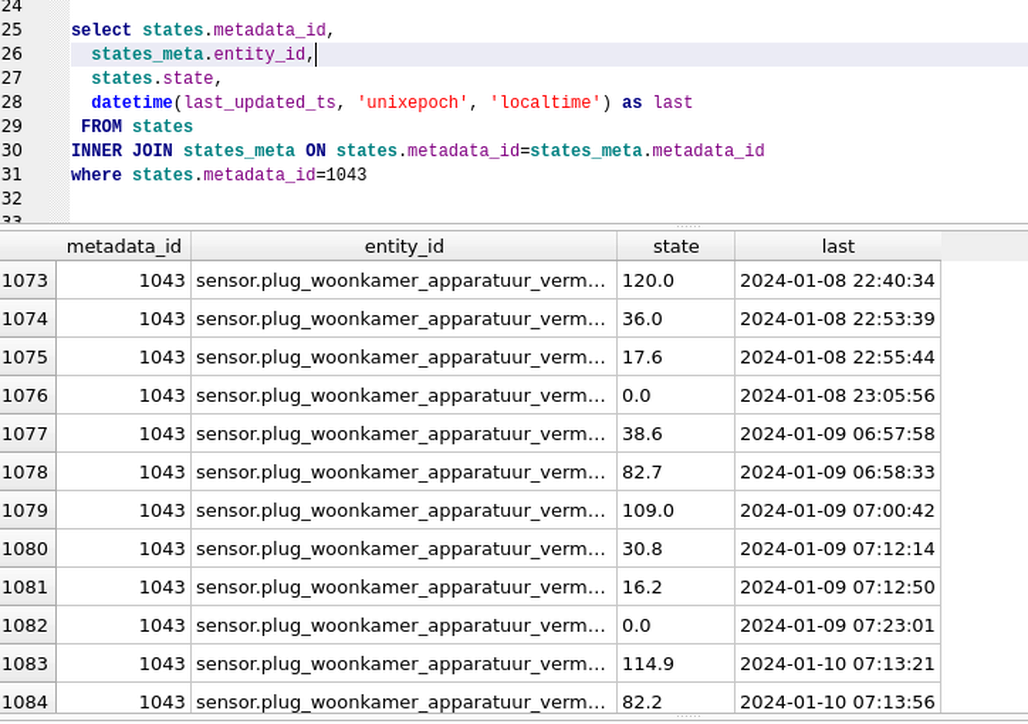Select row header 1073
1028x724 pixels.
[28, 281]
